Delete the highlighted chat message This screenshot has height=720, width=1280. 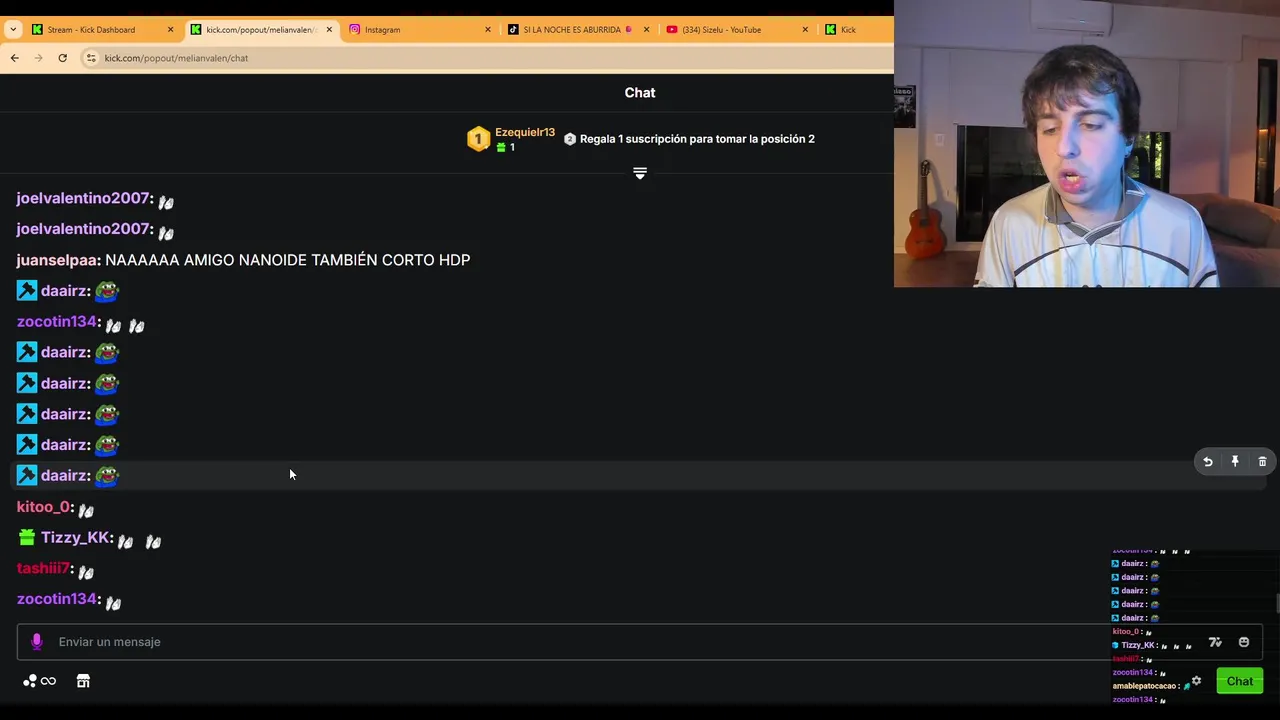[1262, 461]
